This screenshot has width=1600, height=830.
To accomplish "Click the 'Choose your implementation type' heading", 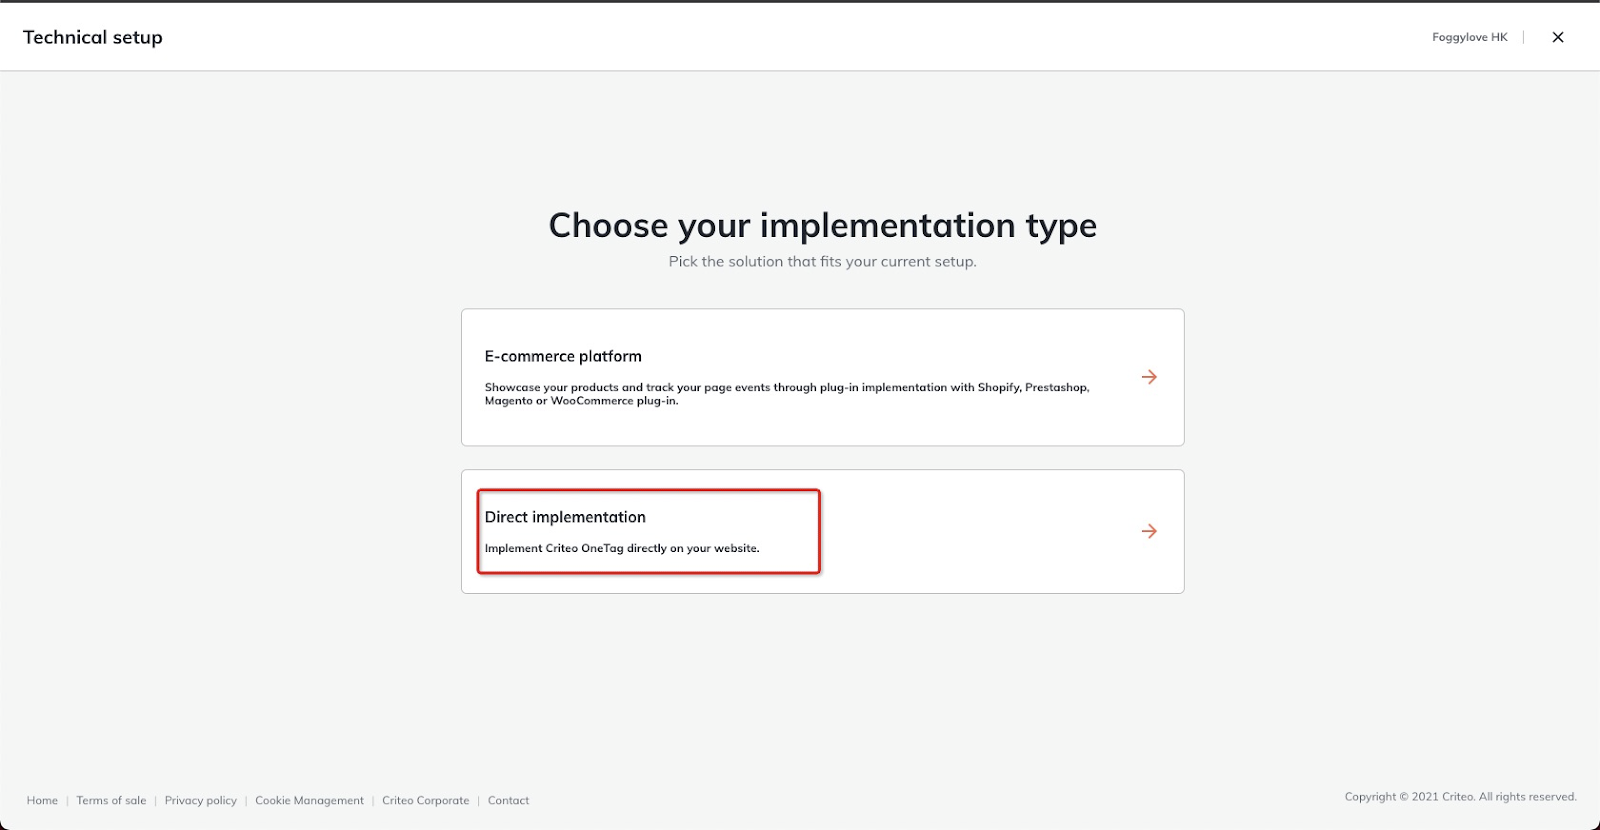I will coord(822,226).
